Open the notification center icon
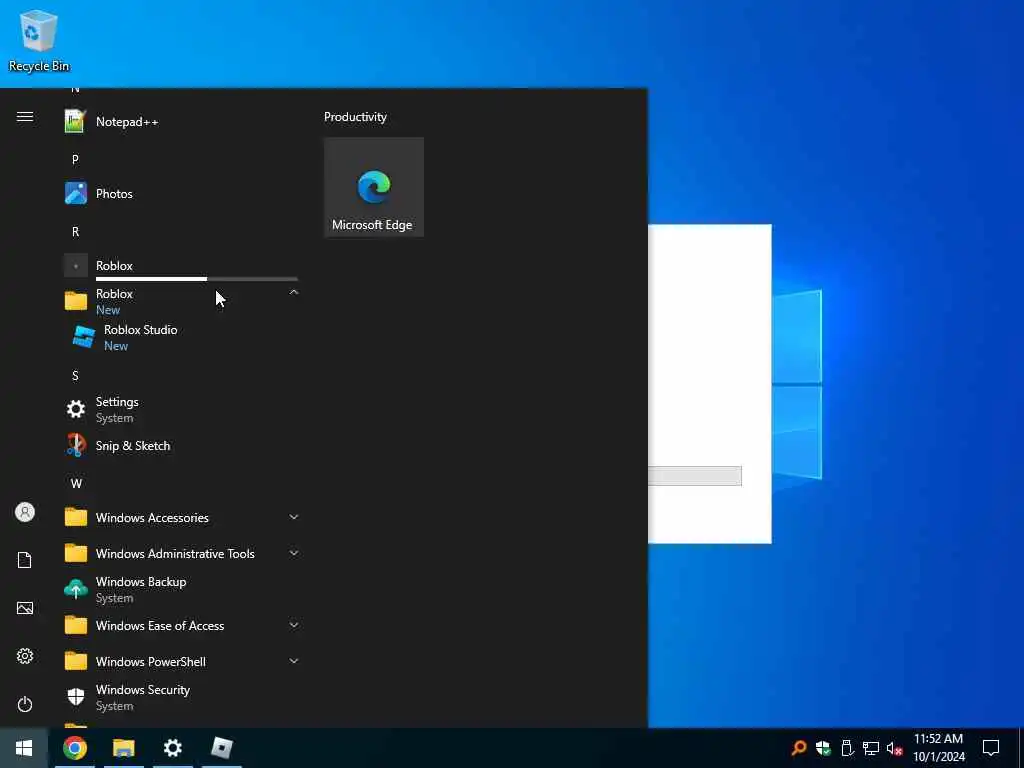1024x768 pixels. [x=991, y=748]
